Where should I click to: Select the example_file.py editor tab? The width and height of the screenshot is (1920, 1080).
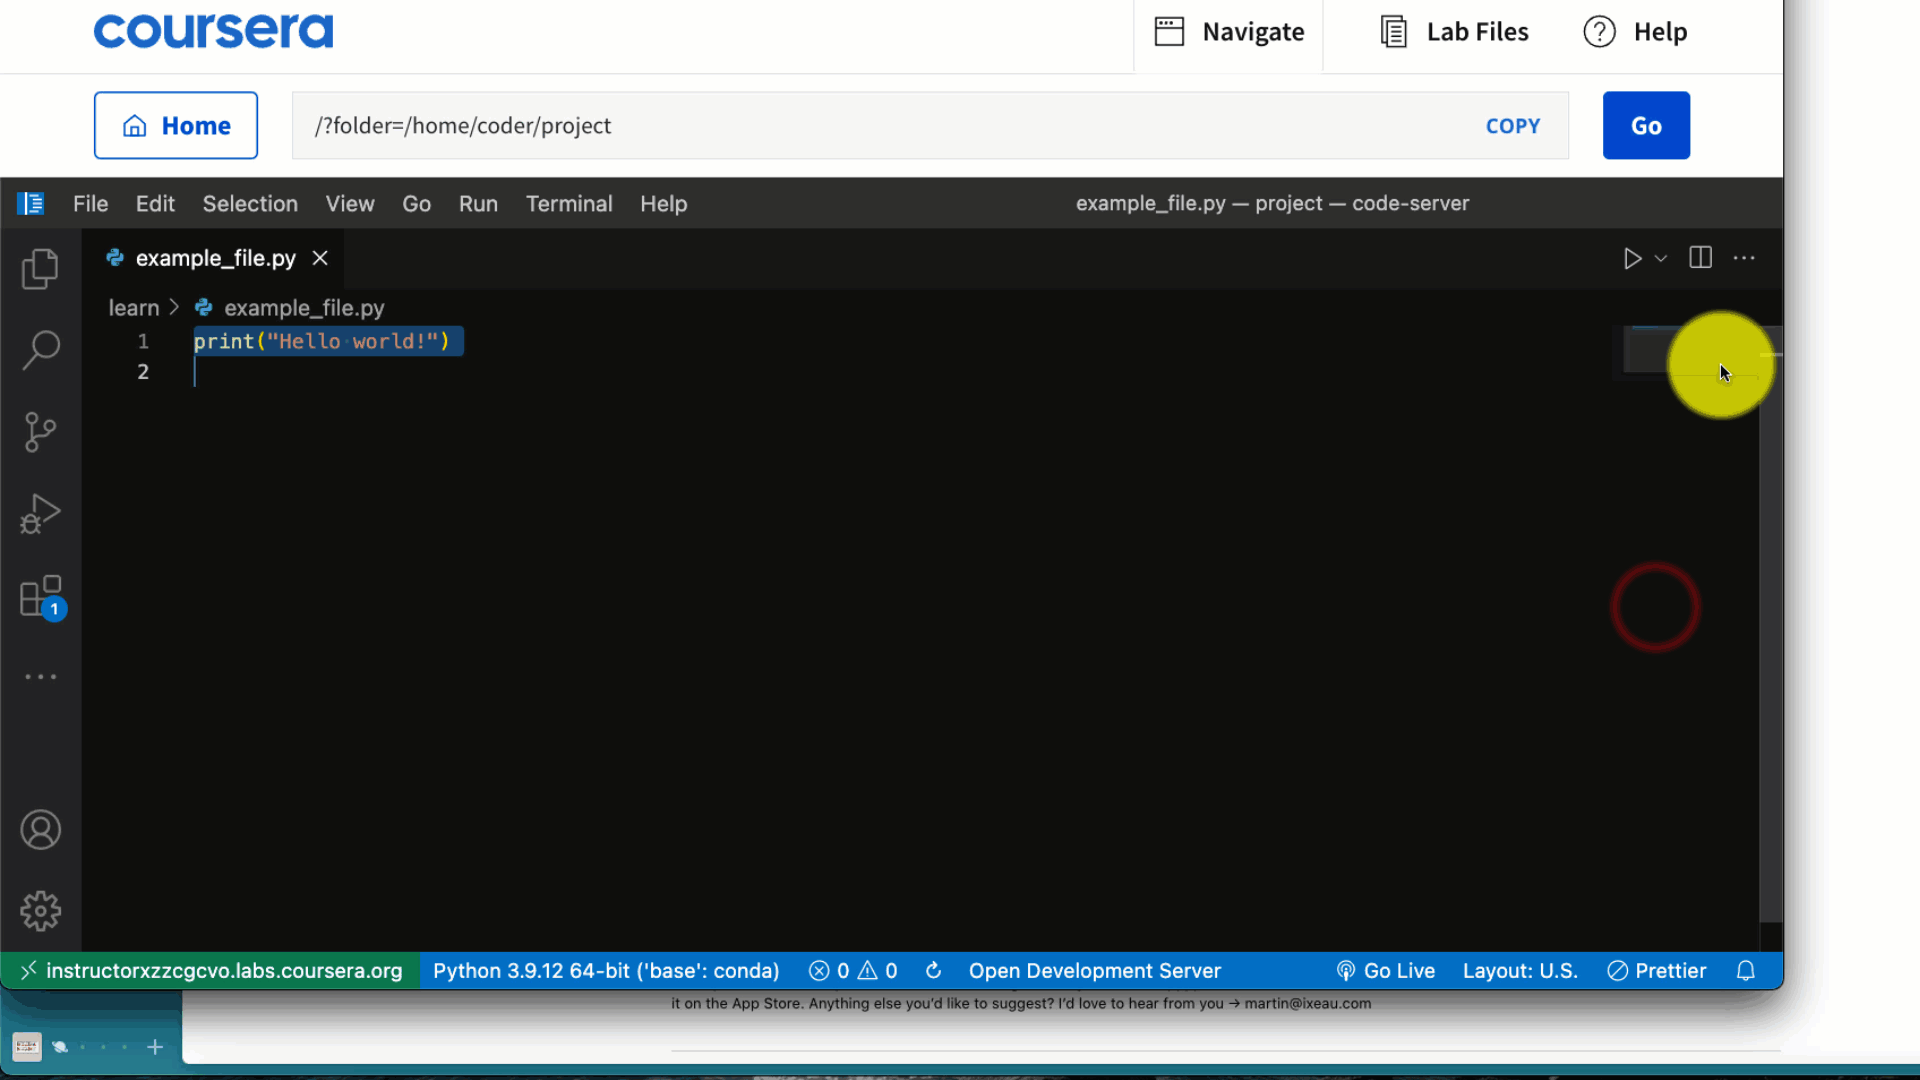pos(215,258)
